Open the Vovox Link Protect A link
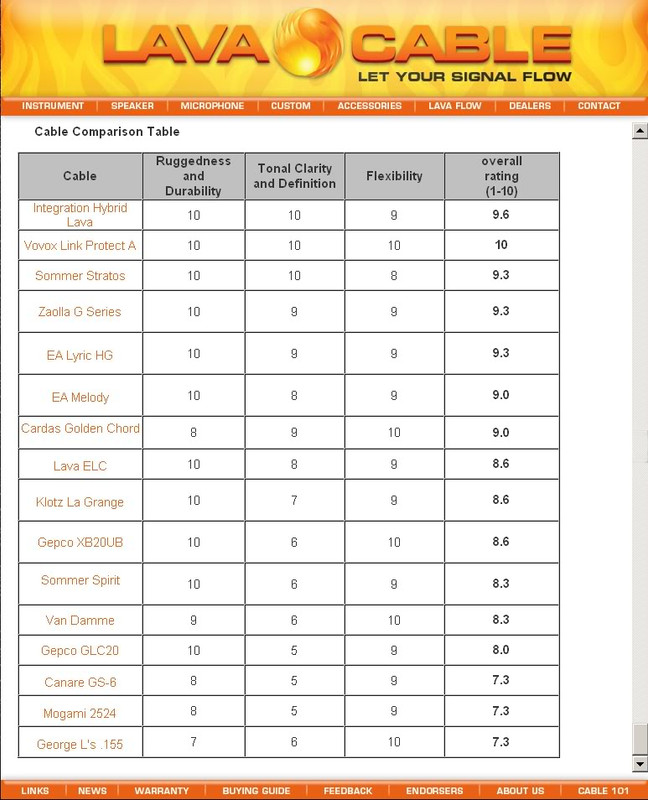This screenshot has height=800, width=648. coord(80,245)
